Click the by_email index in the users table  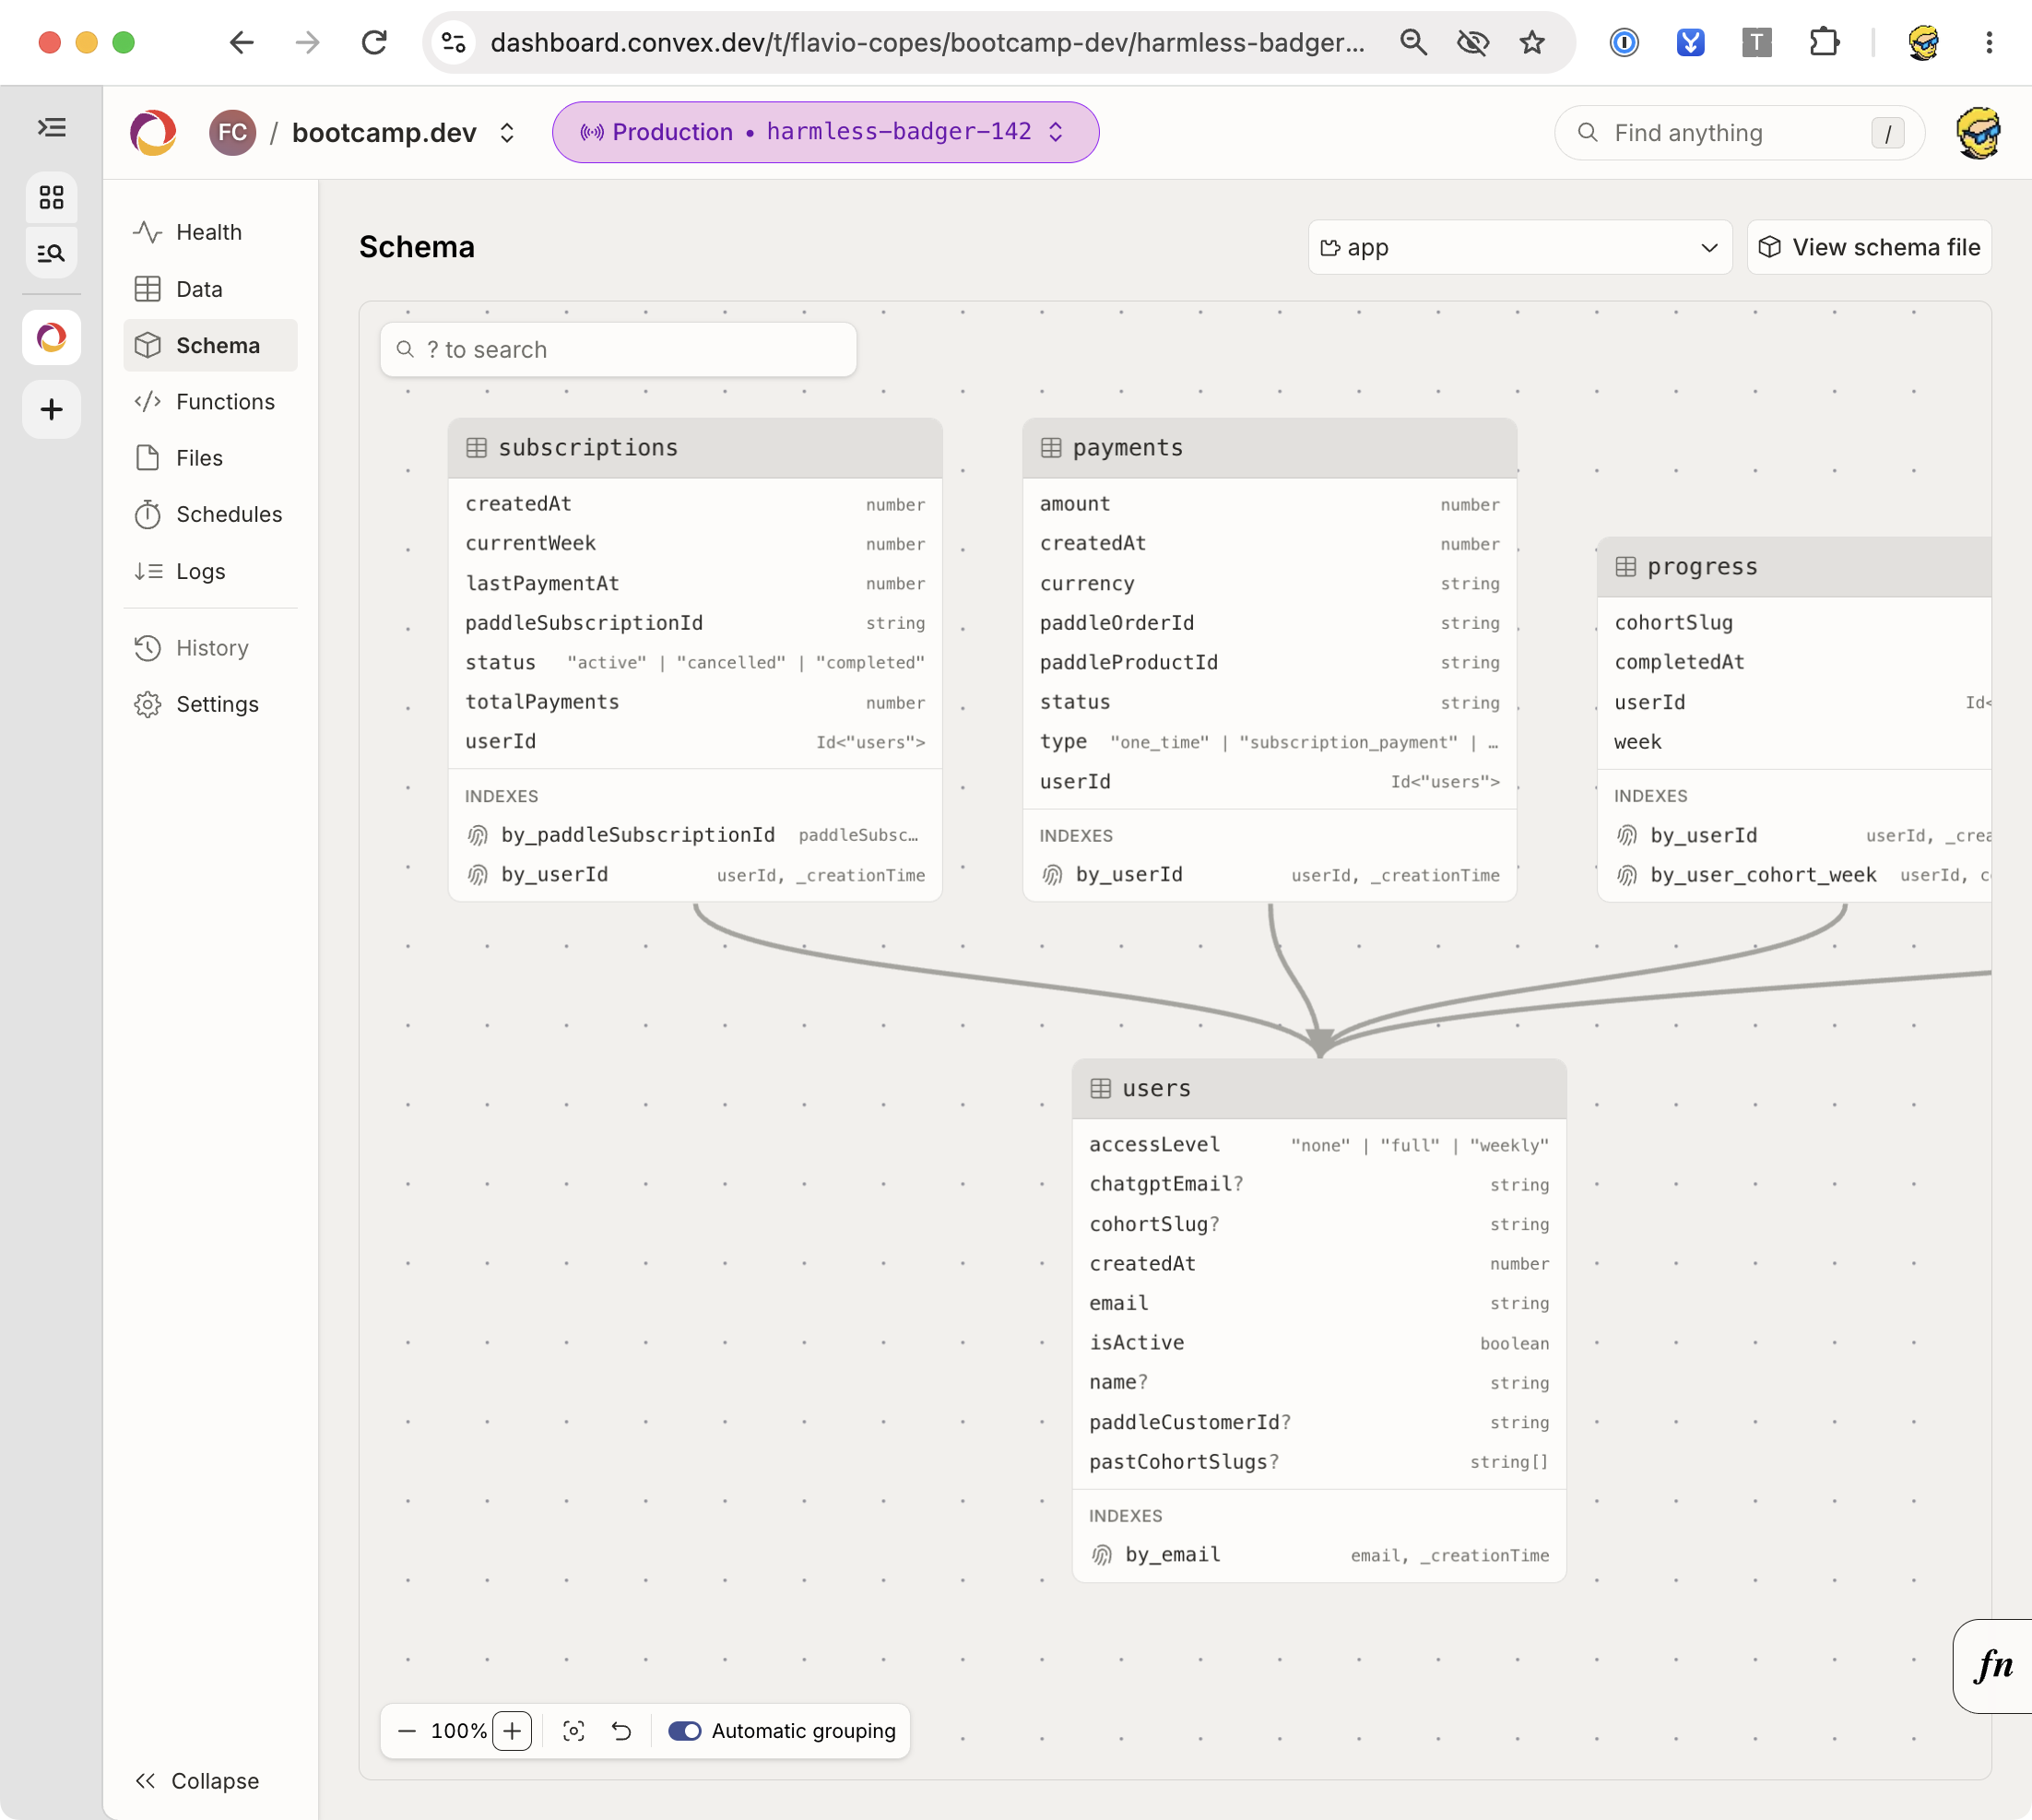click(1319, 1555)
